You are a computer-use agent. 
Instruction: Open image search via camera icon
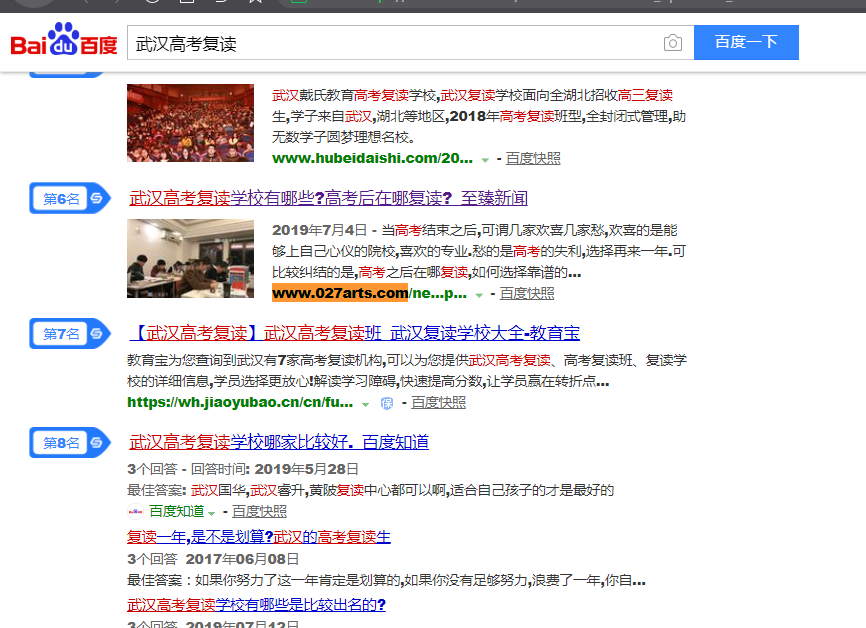click(x=672, y=43)
